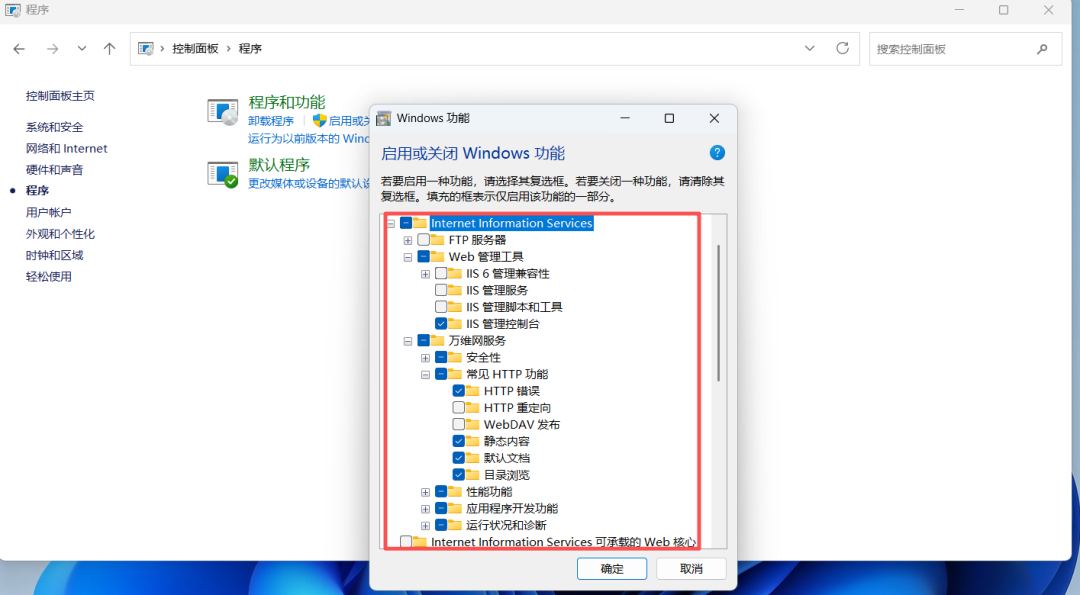This screenshot has width=1080, height=595.
Task: Refresh the Control Panel view
Action: tap(842, 48)
